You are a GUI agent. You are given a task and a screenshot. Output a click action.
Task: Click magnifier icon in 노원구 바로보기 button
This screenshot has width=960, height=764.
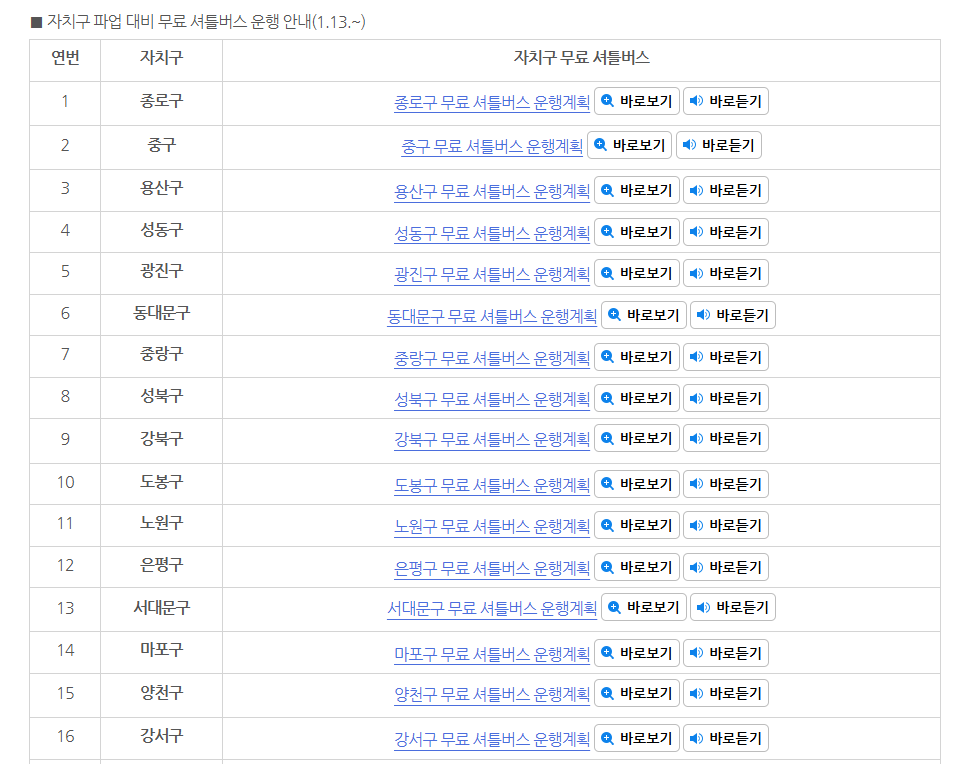[607, 525]
